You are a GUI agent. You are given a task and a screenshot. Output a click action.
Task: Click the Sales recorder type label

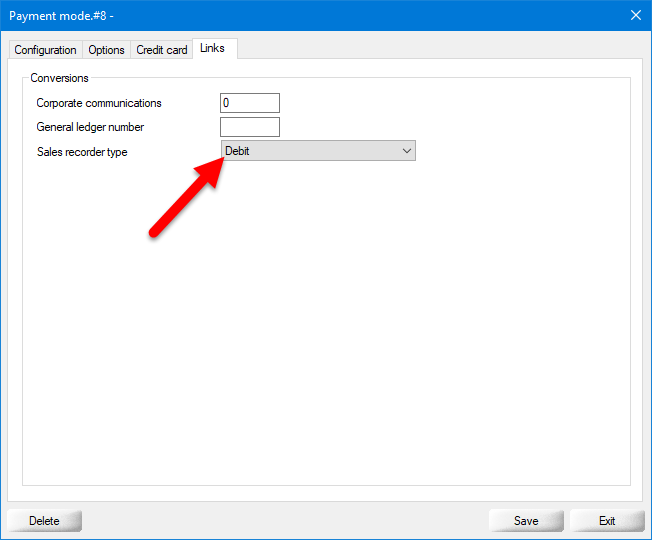click(x=82, y=152)
